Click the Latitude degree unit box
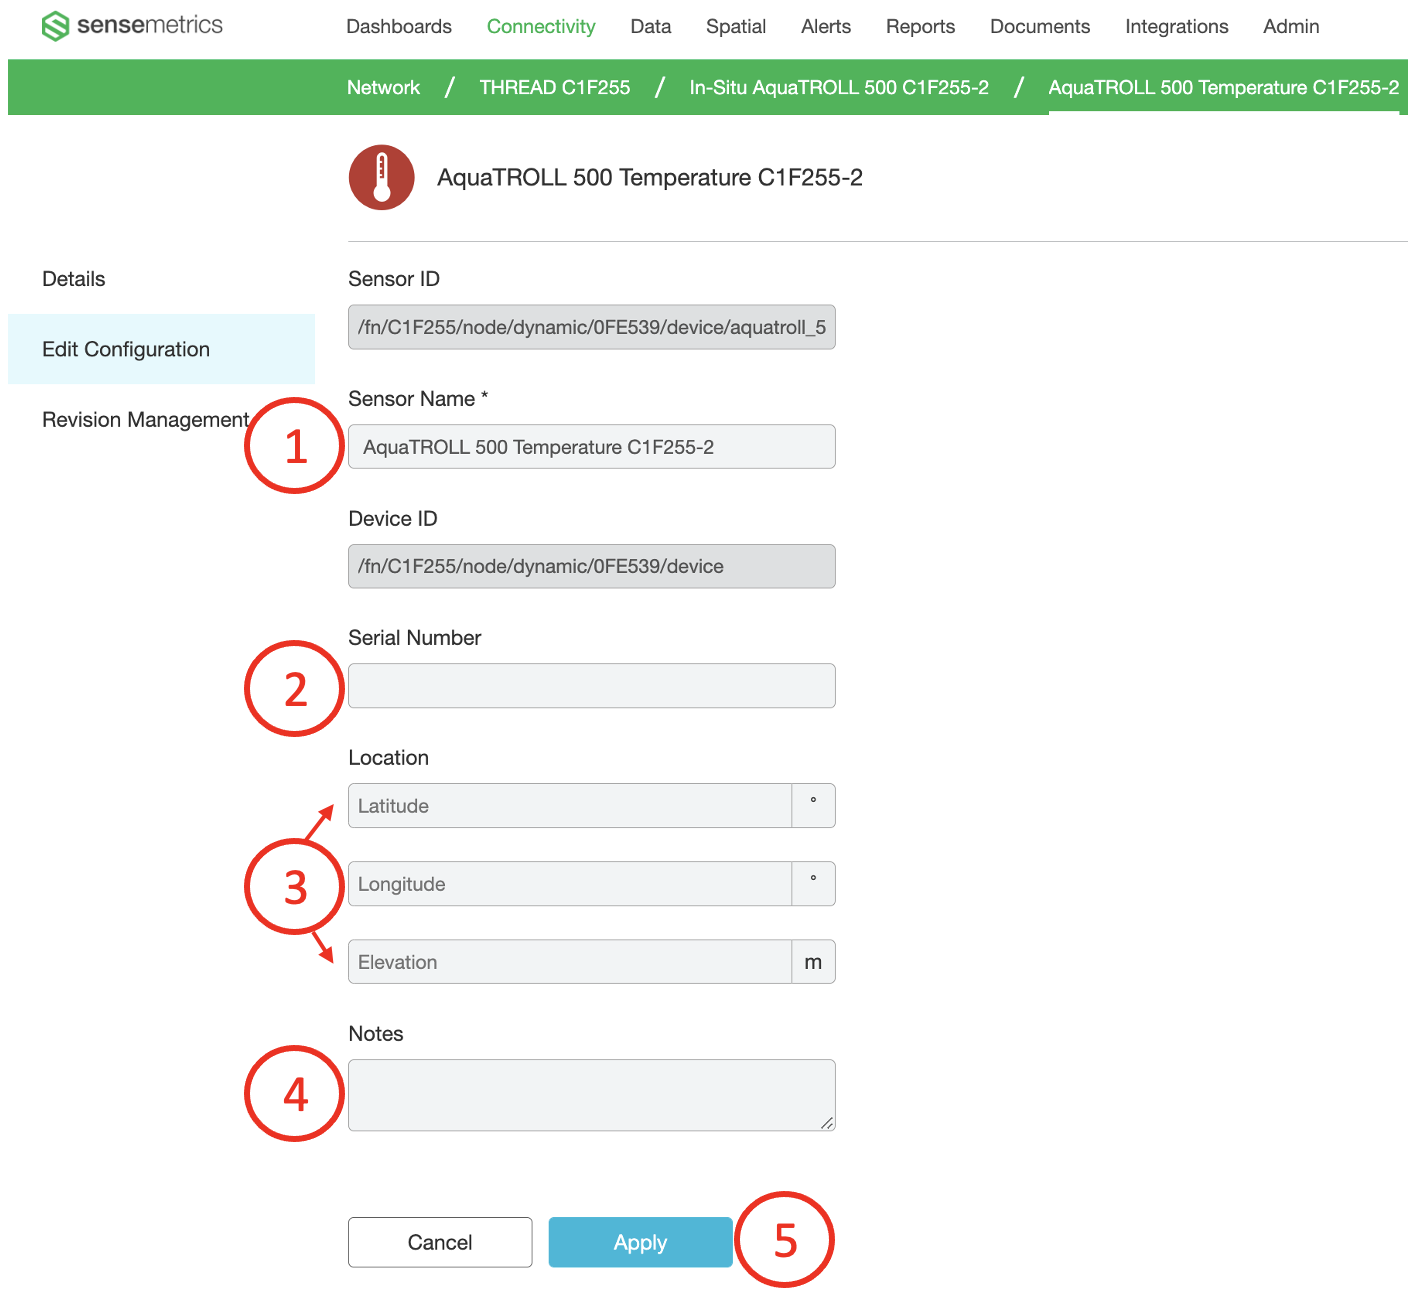The height and width of the screenshot is (1292, 1418). (814, 806)
